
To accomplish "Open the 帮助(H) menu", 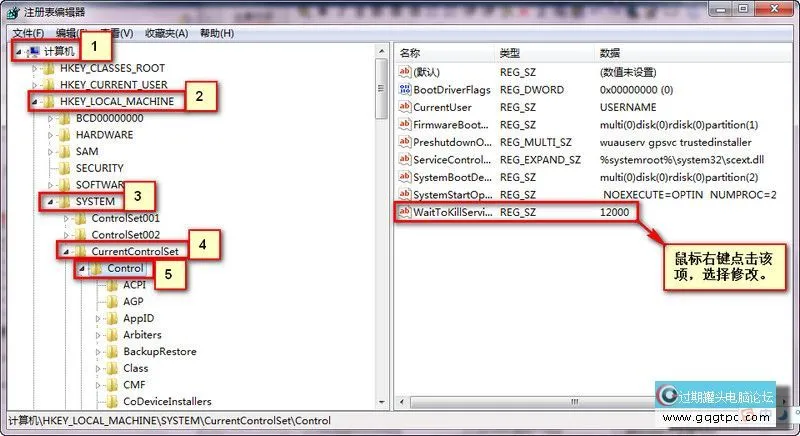I will 216,33.
